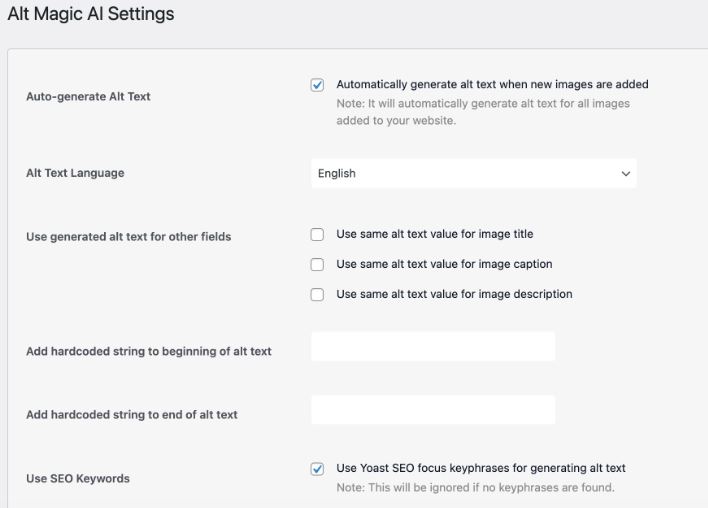Click the 'Automatically generate alt text when new images' label

492,84
